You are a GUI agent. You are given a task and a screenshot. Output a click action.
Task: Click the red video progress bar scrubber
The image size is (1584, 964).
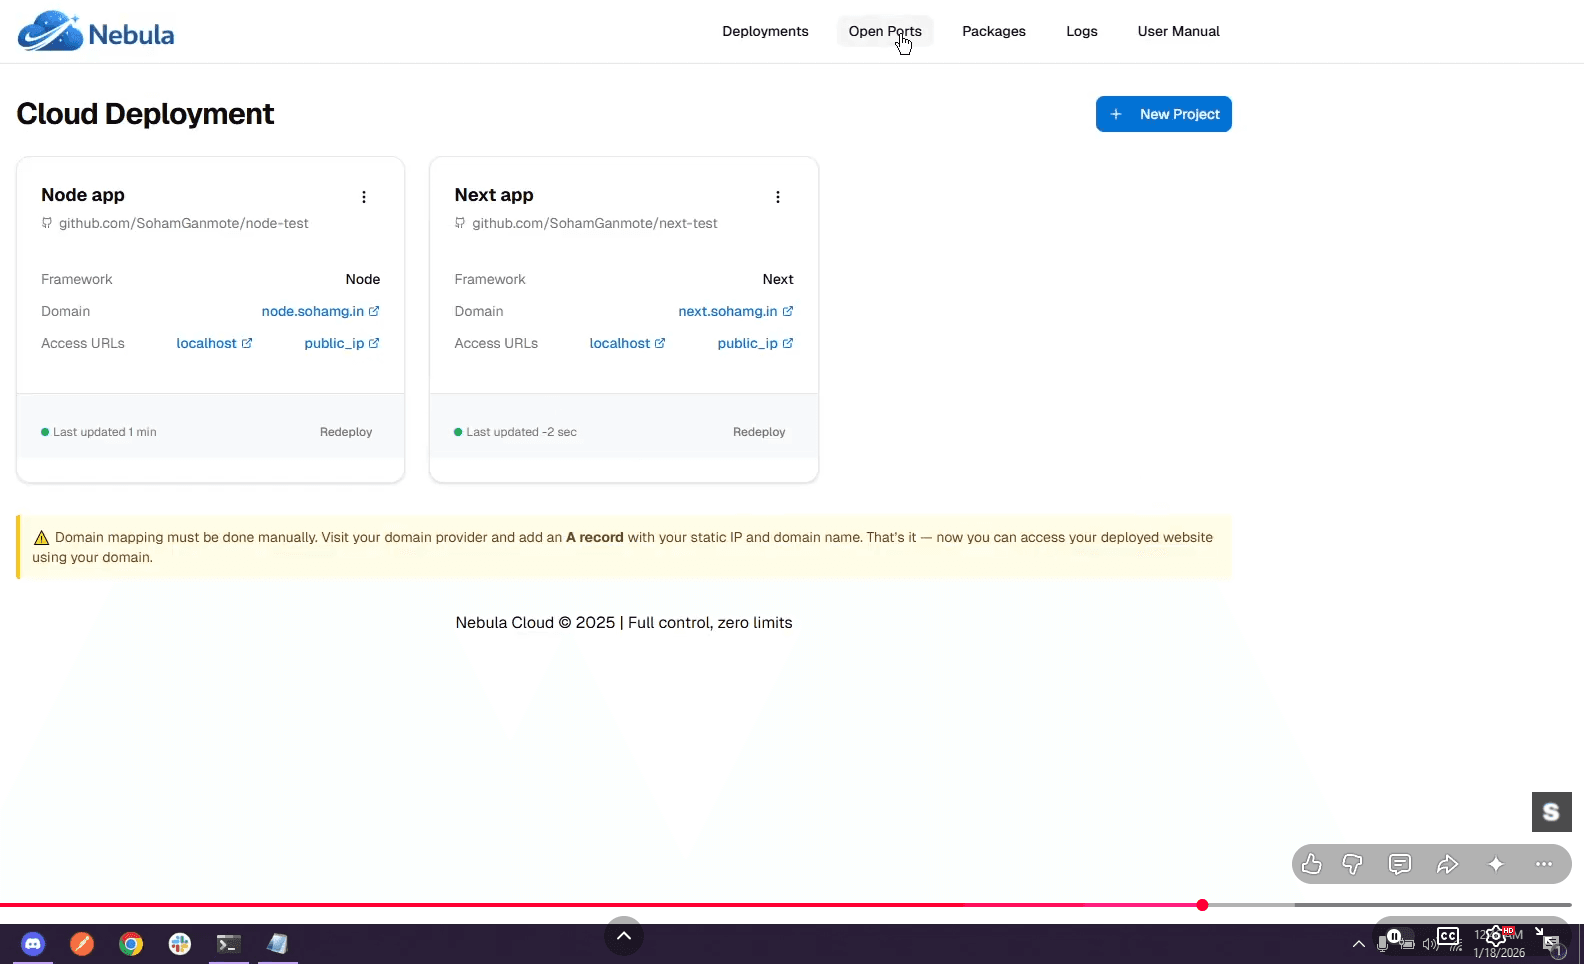tap(1202, 905)
